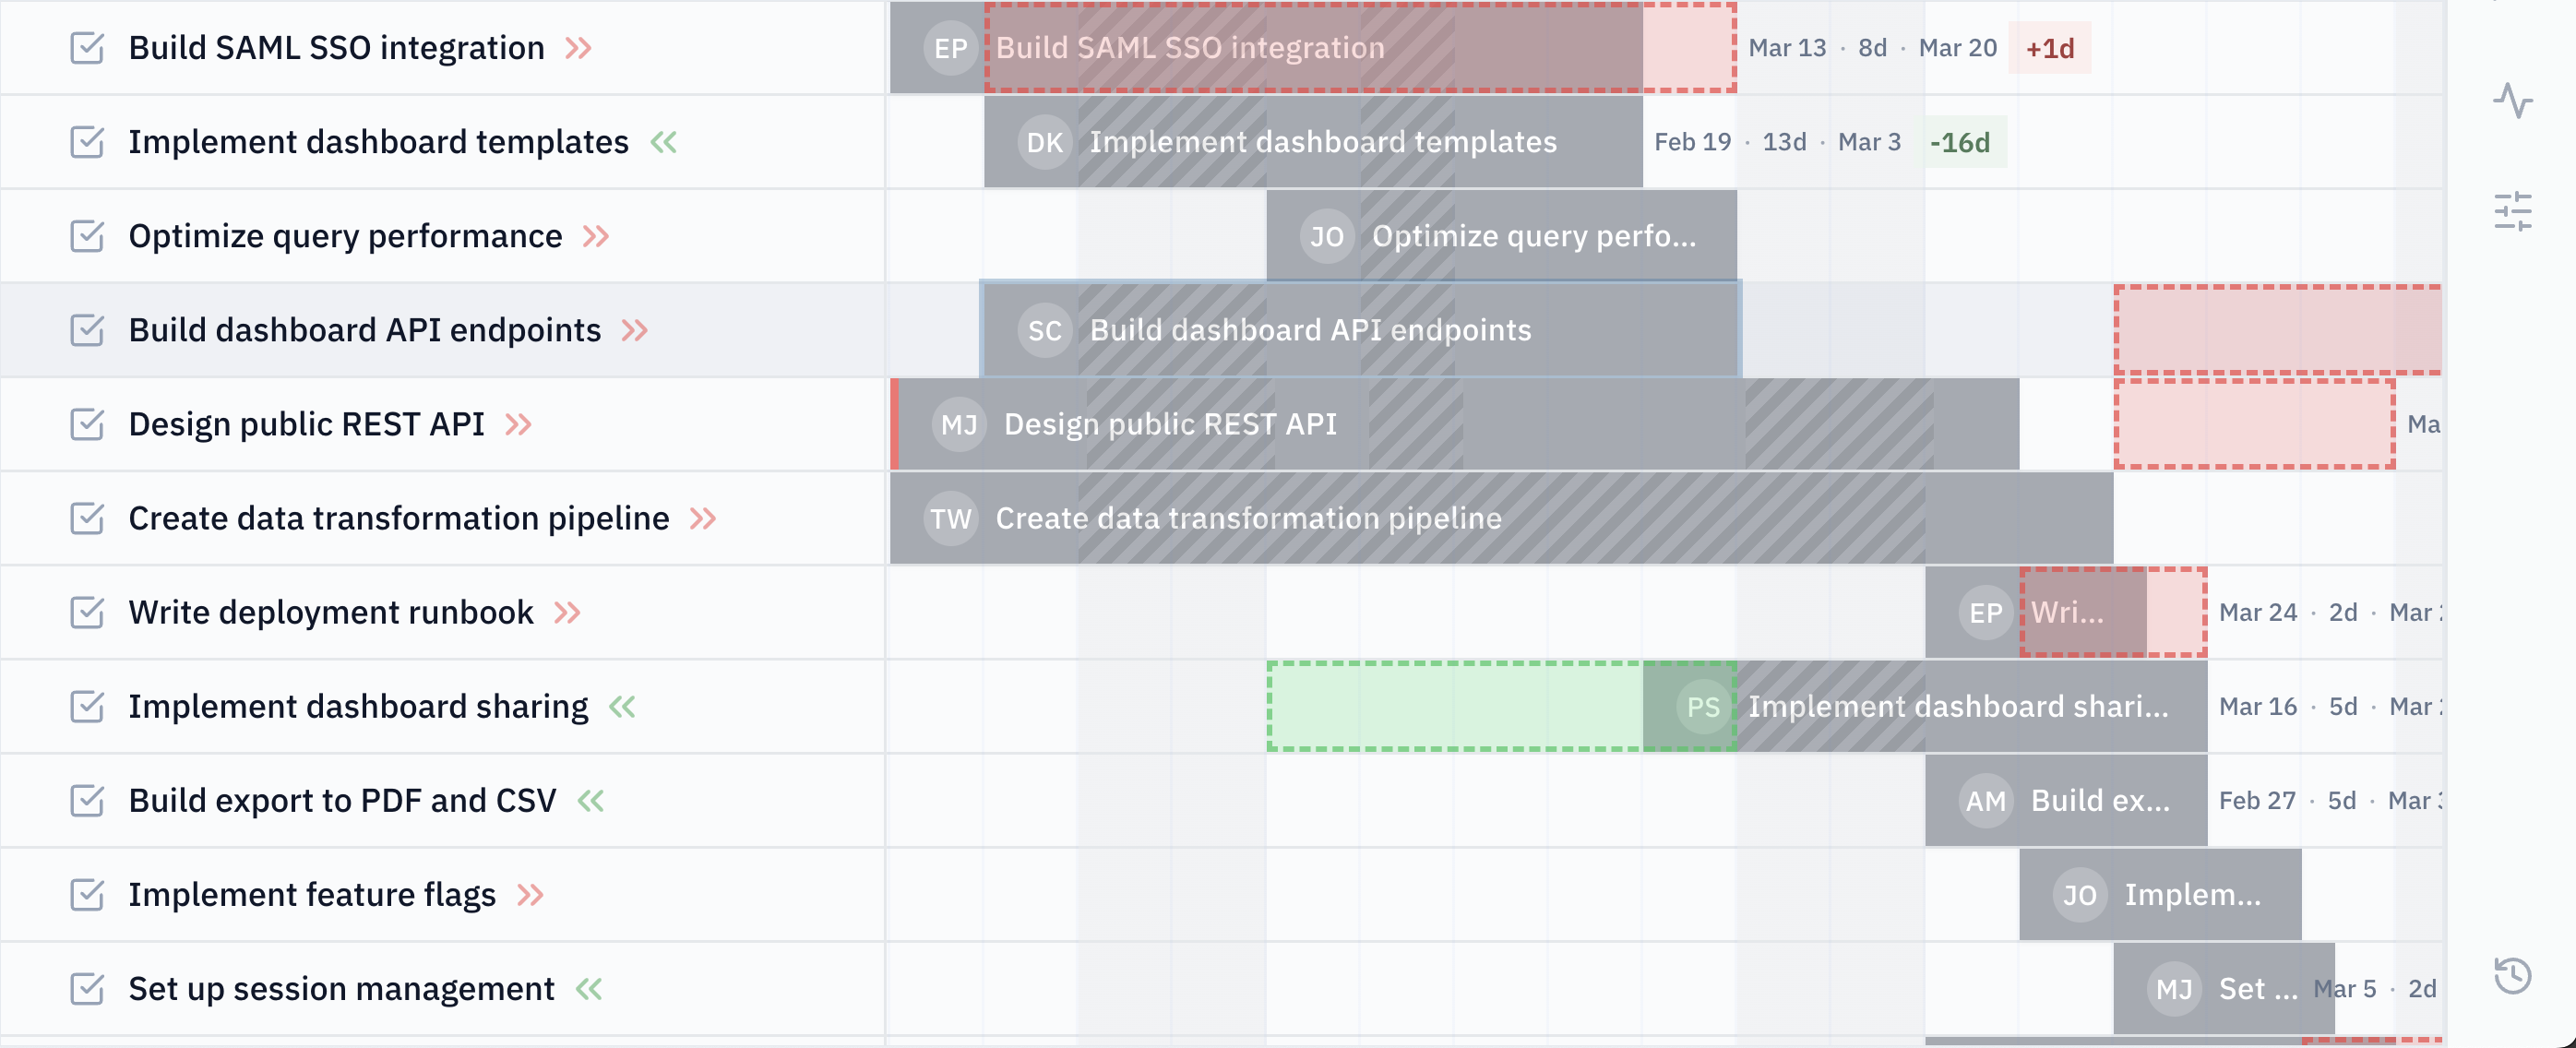Expand chevrons next to Implement feature flags
Image resolution: width=2576 pixels, height=1048 pixels.
click(530, 894)
